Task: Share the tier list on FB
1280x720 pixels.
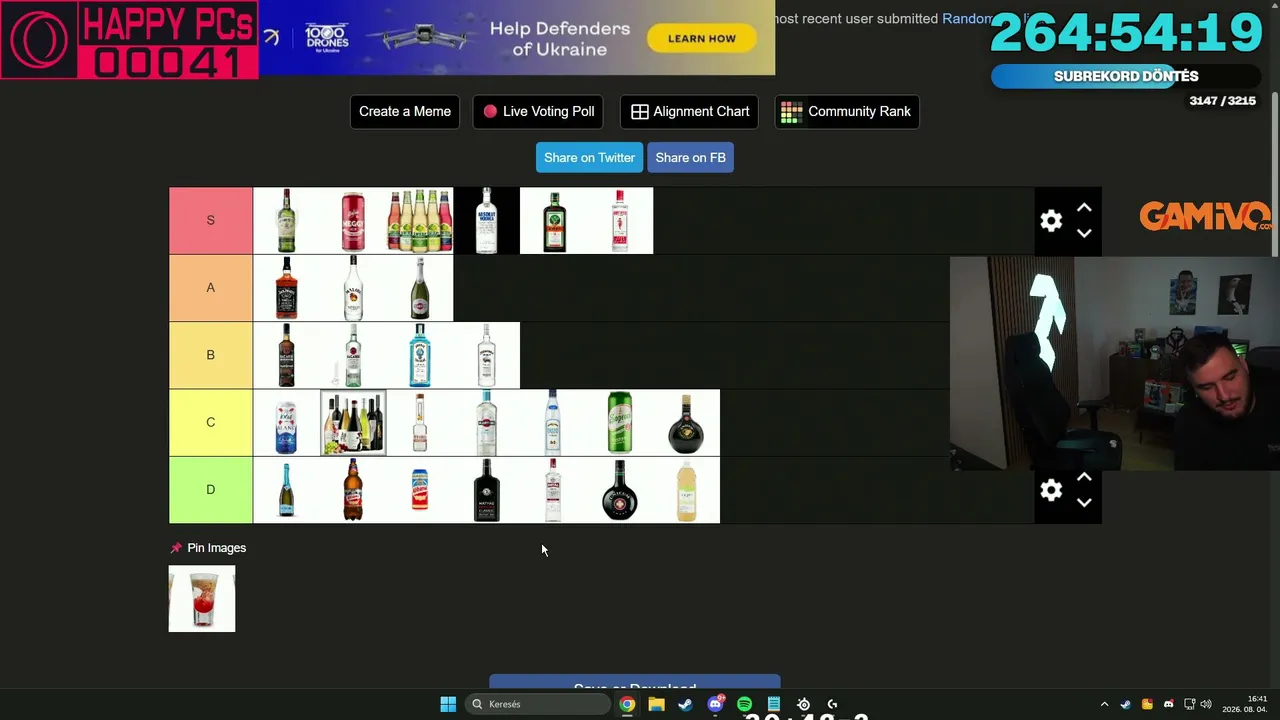Action: click(690, 158)
